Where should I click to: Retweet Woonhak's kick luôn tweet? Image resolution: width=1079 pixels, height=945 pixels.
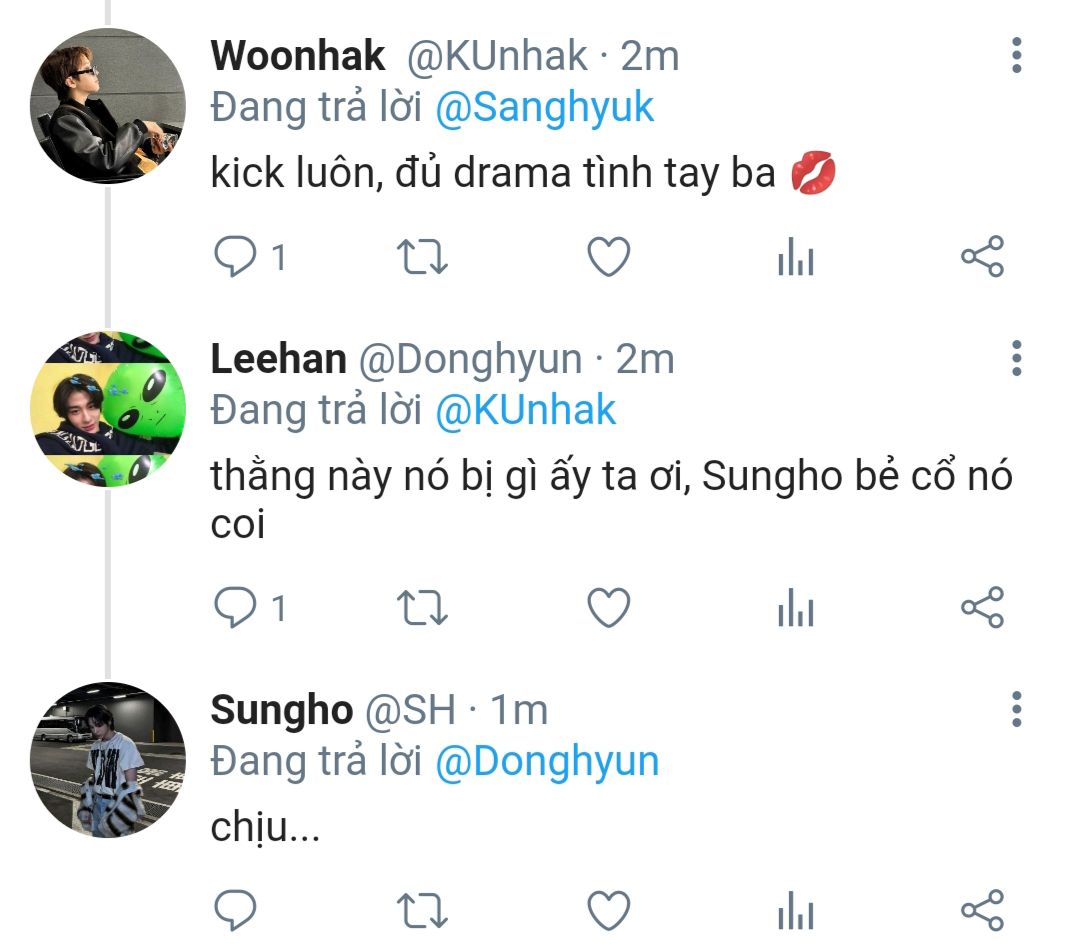click(422, 258)
